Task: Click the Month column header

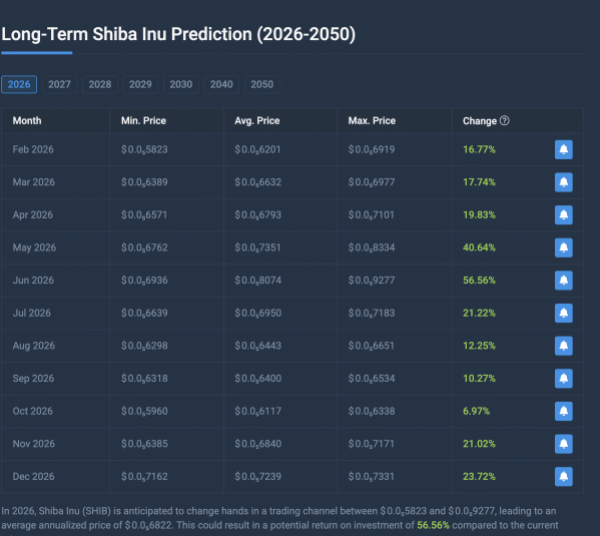Action: click(x=28, y=121)
